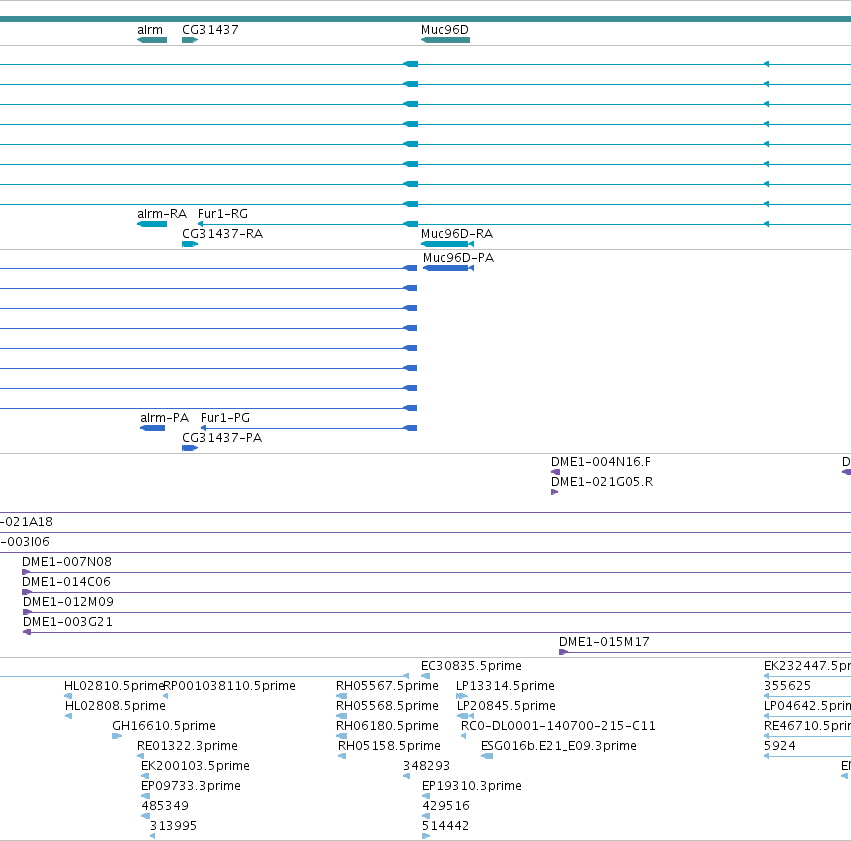Select the 485349 EST label
This screenshot has width=851, height=841.
[x=165, y=807]
